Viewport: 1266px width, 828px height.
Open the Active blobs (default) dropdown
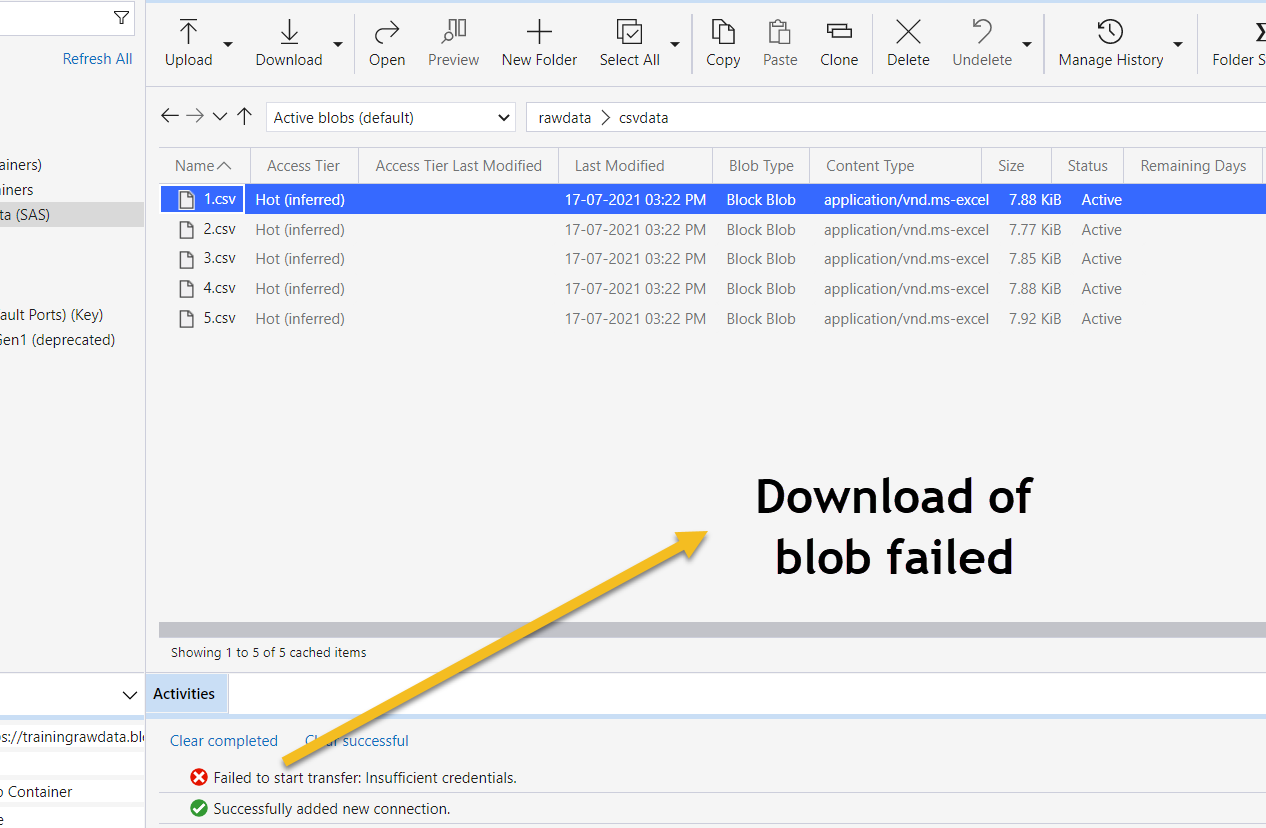(391, 118)
